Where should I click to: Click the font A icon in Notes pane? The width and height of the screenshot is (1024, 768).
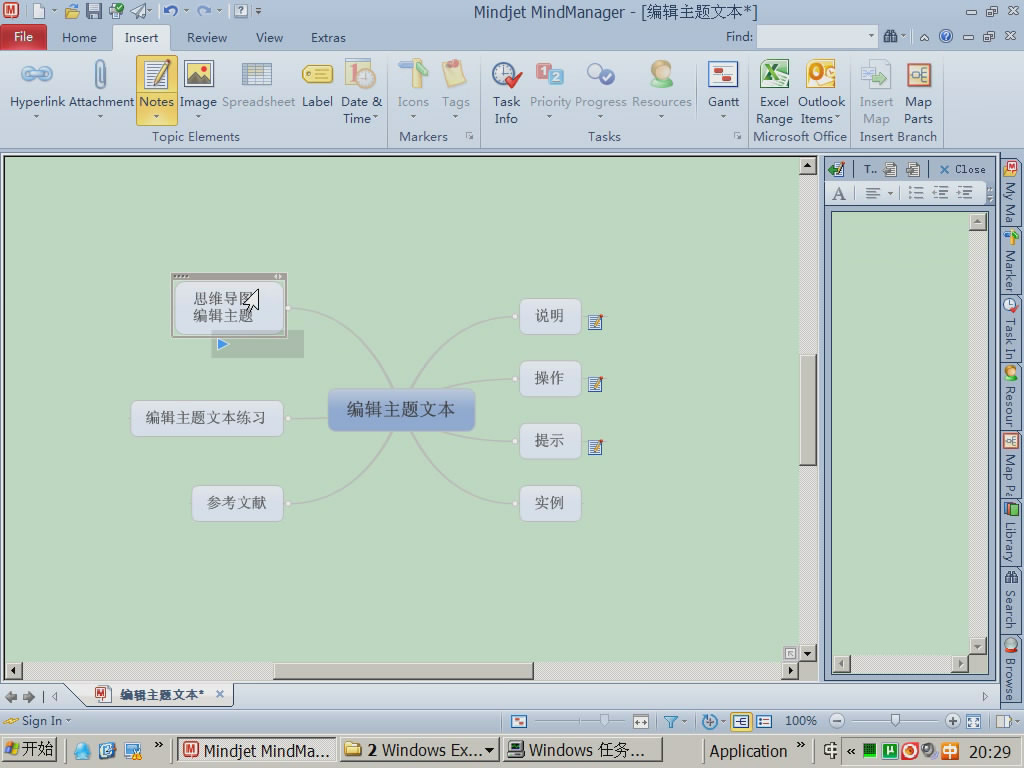[x=839, y=193]
